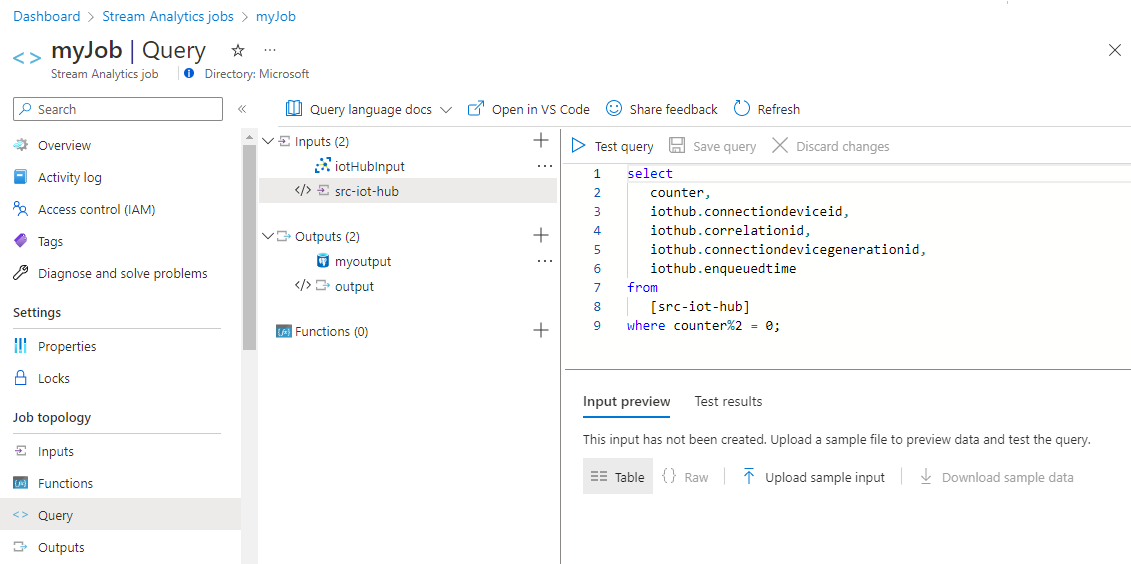Click the sidebar Search field

[x=119, y=109]
